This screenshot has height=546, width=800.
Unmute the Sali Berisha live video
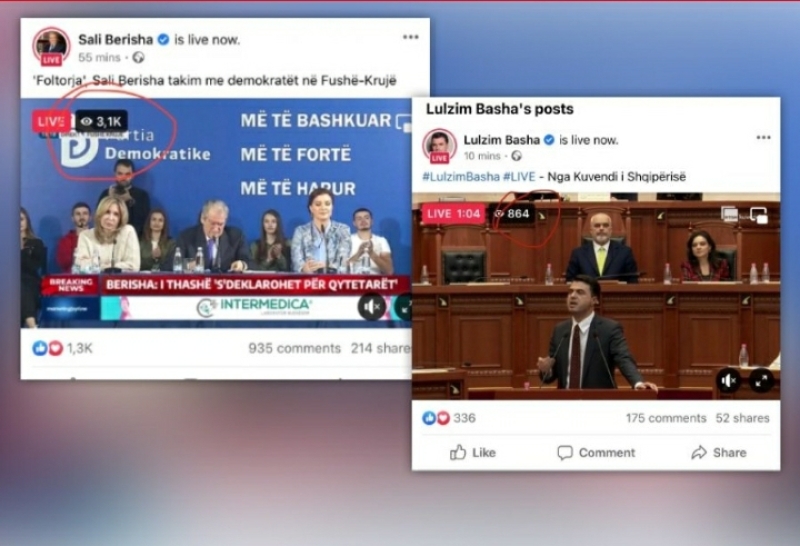tap(372, 307)
